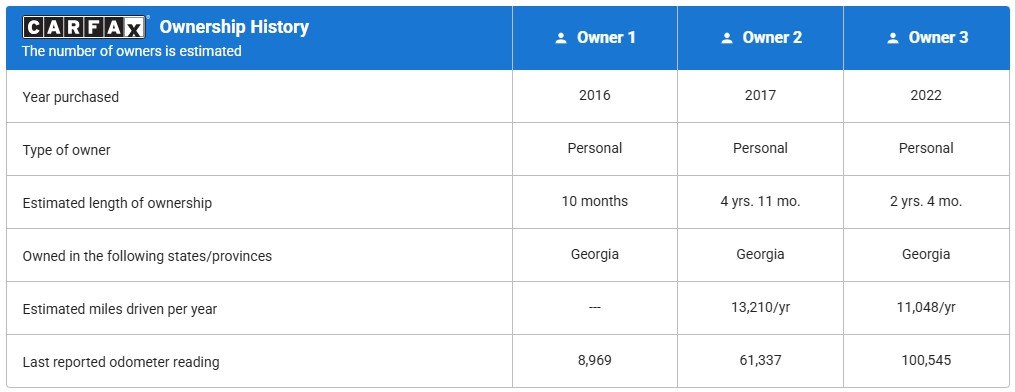The height and width of the screenshot is (392, 1015).
Task: Click Owner 2 purchase year 2017
Action: [x=760, y=96]
